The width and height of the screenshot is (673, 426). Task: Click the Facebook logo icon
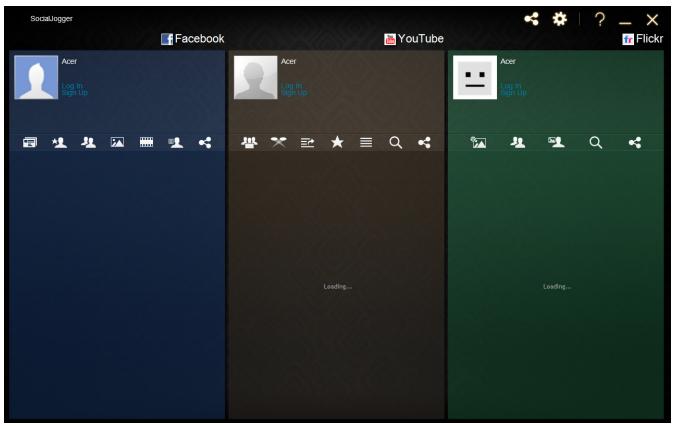click(x=167, y=39)
